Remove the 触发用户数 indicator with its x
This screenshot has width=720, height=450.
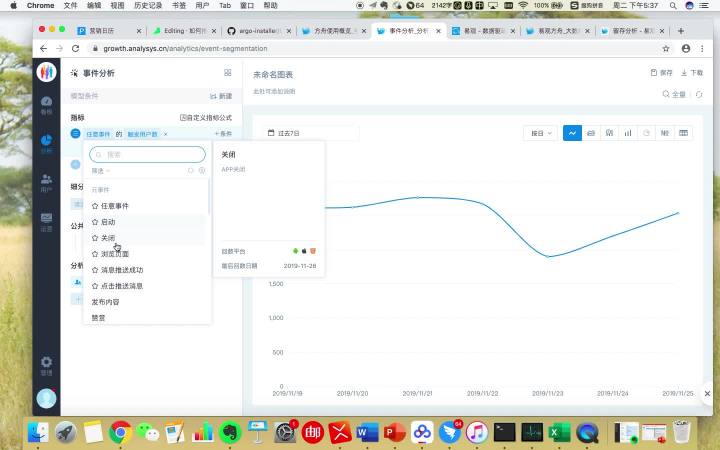tap(166, 134)
